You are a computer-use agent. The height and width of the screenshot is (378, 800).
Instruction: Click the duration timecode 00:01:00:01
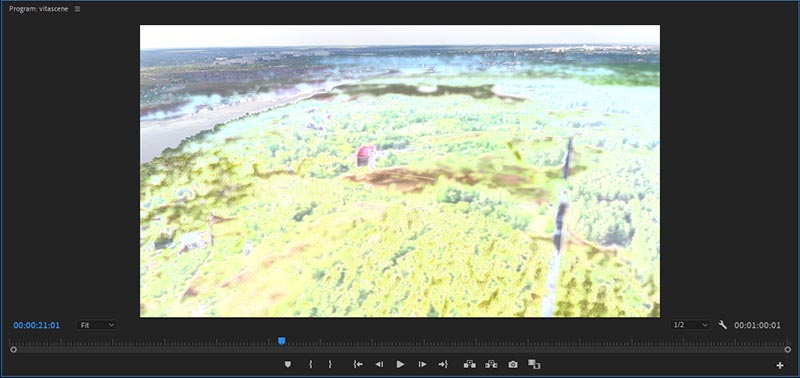click(757, 325)
